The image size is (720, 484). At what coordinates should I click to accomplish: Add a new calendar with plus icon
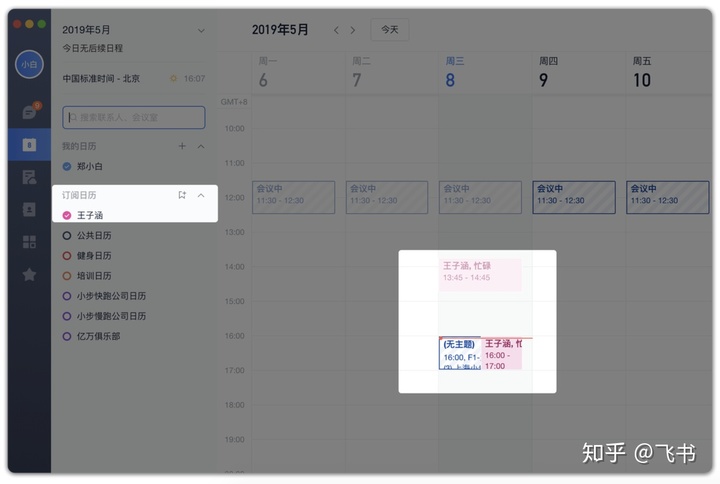[182, 146]
